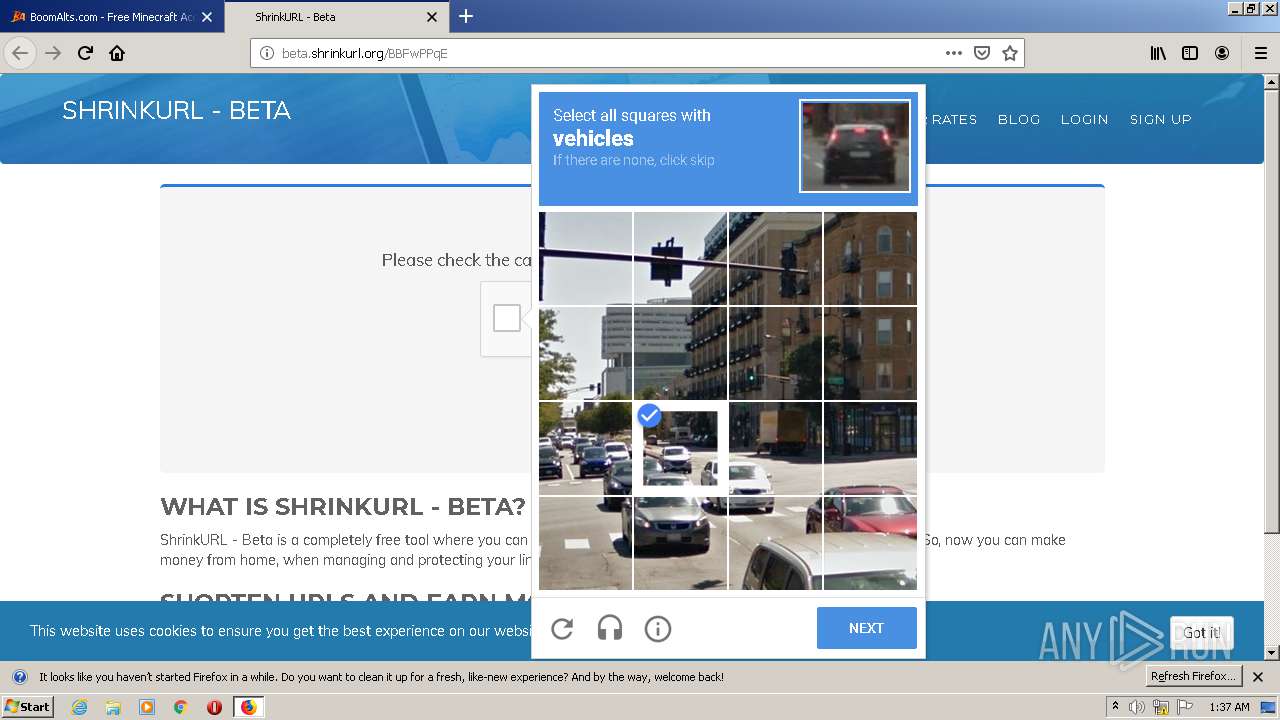1280x720 pixels.
Task: Close the ShrinkURL - Beta tab
Action: (432, 17)
